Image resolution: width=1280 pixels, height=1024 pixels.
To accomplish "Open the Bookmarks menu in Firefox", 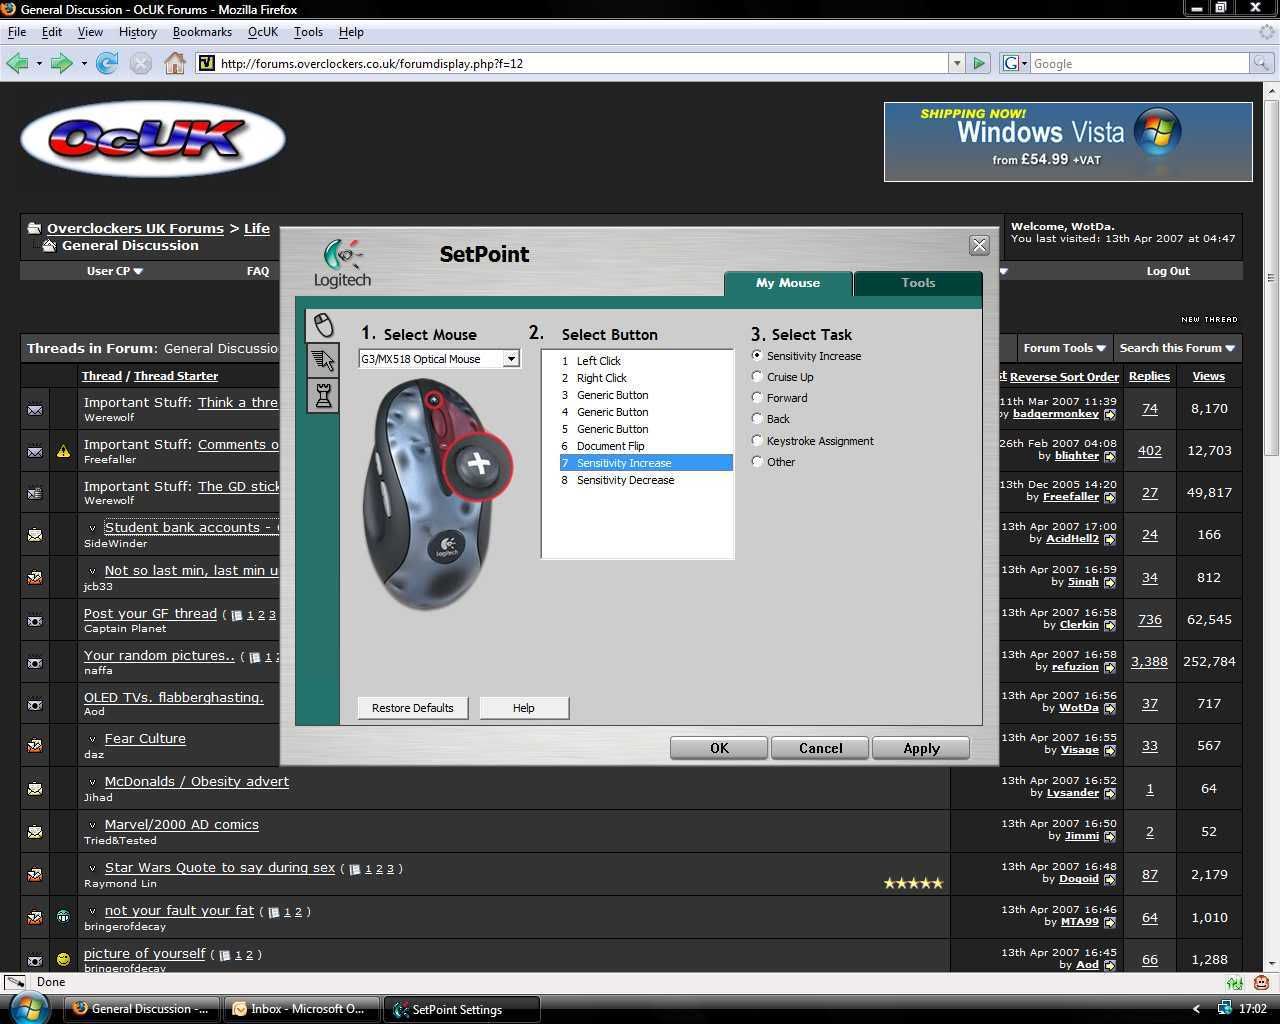I will point(202,32).
